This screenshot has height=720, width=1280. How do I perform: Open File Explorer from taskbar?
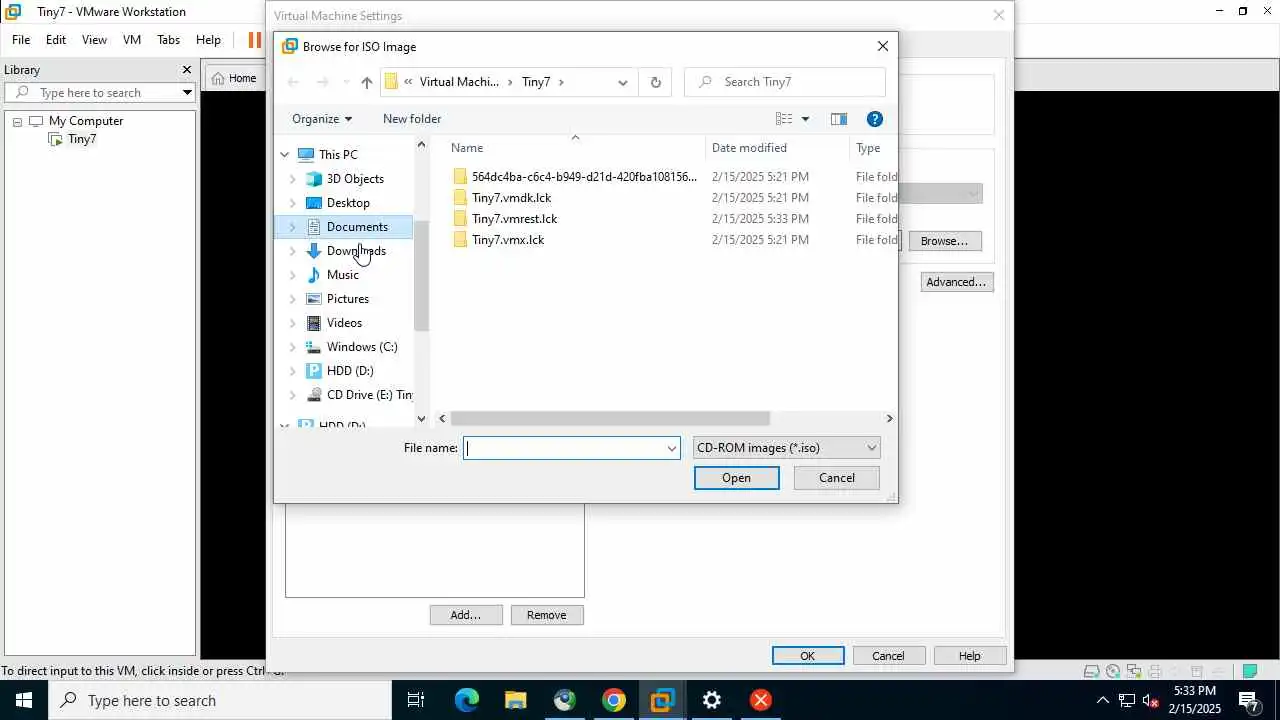pos(515,700)
